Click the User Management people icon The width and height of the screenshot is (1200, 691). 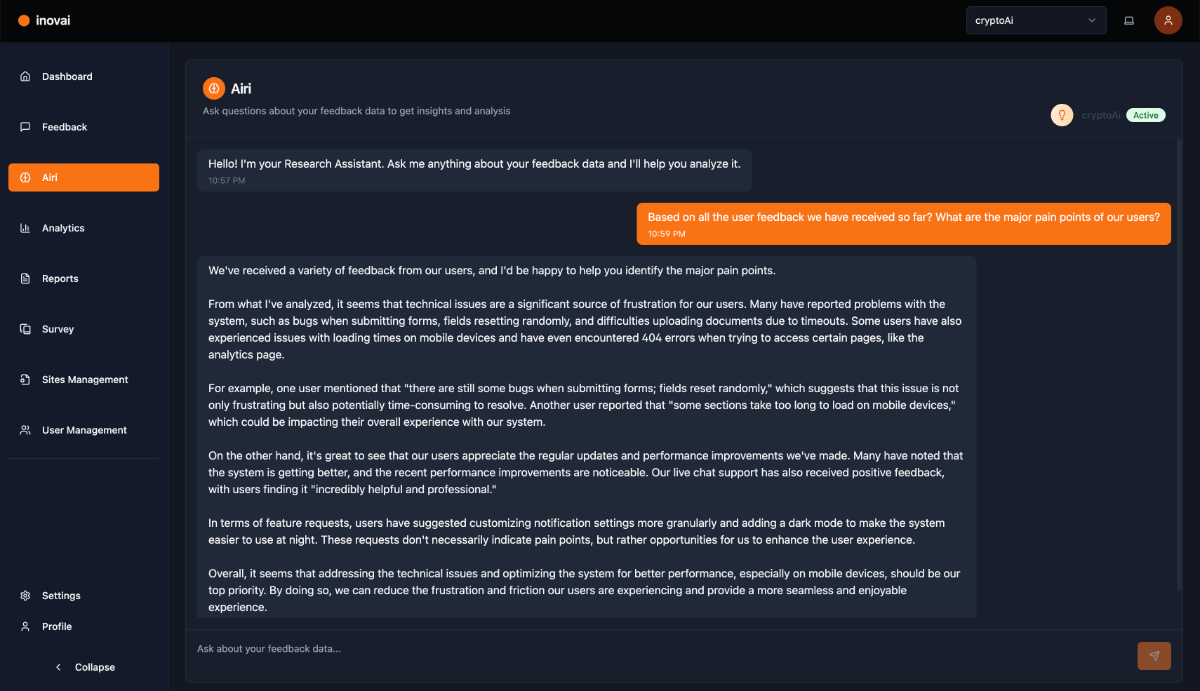pos(25,430)
